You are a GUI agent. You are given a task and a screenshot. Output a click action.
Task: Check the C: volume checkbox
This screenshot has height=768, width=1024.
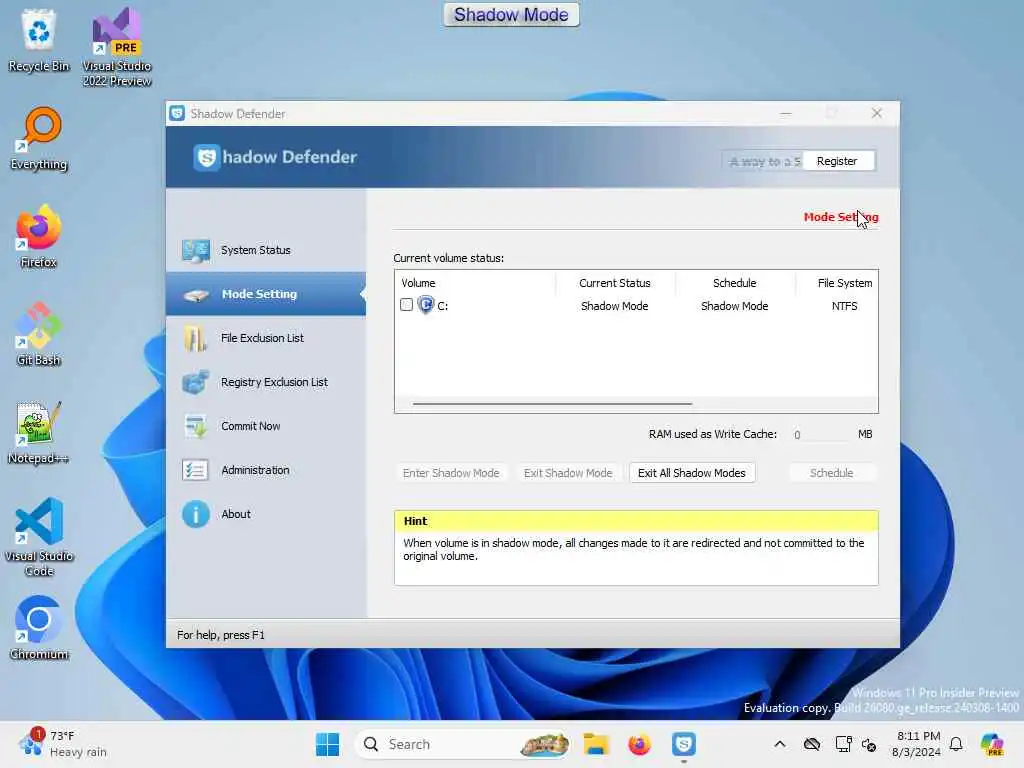tap(406, 305)
